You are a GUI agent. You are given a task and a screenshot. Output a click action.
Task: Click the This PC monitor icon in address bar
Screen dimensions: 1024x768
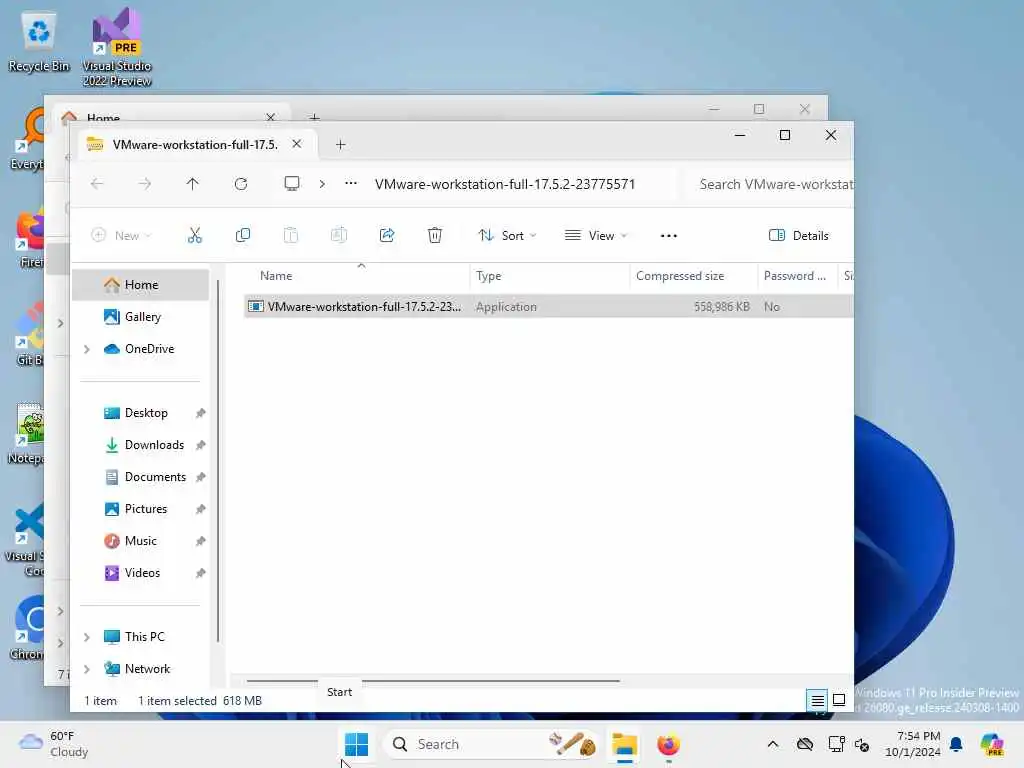[292, 184]
